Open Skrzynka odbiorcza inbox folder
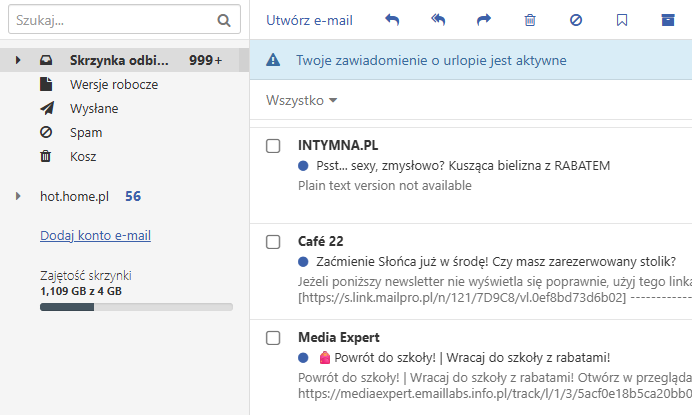Screen dimensions: 692x415 click(119, 60)
